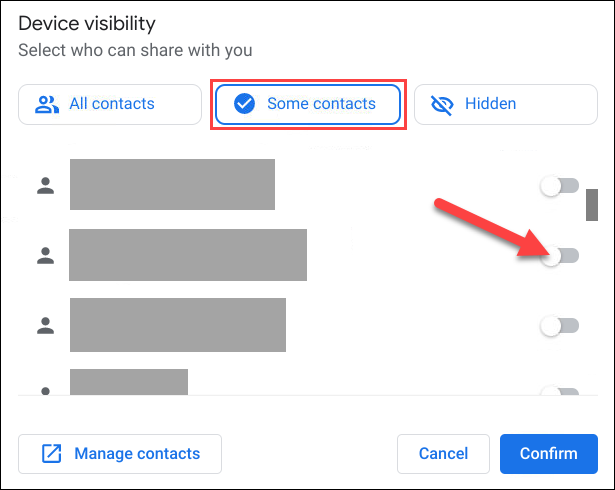Toggle the partially visible fourth contact switch
Image resolution: width=615 pixels, height=490 pixels.
pos(561,391)
